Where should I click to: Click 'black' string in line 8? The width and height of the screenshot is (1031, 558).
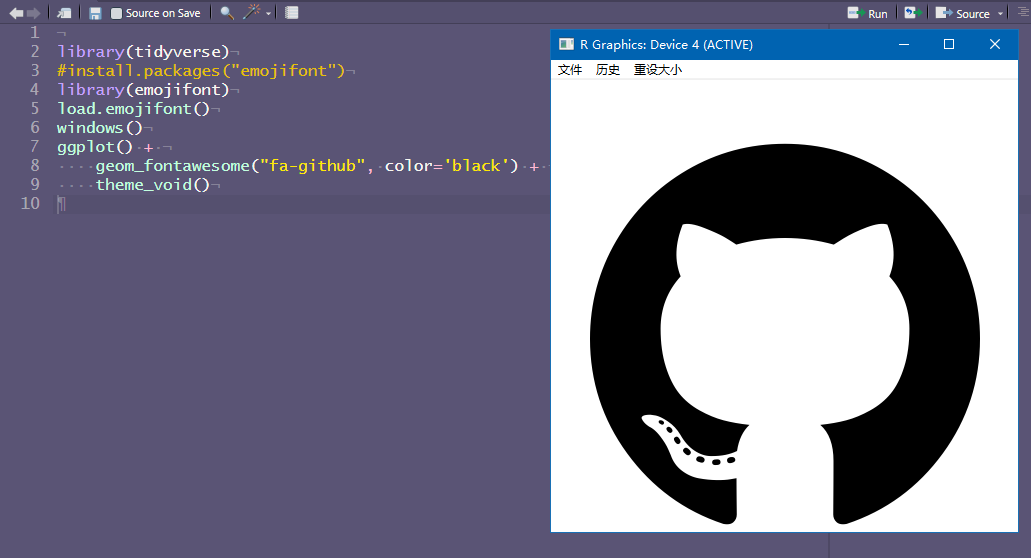(x=476, y=166)
